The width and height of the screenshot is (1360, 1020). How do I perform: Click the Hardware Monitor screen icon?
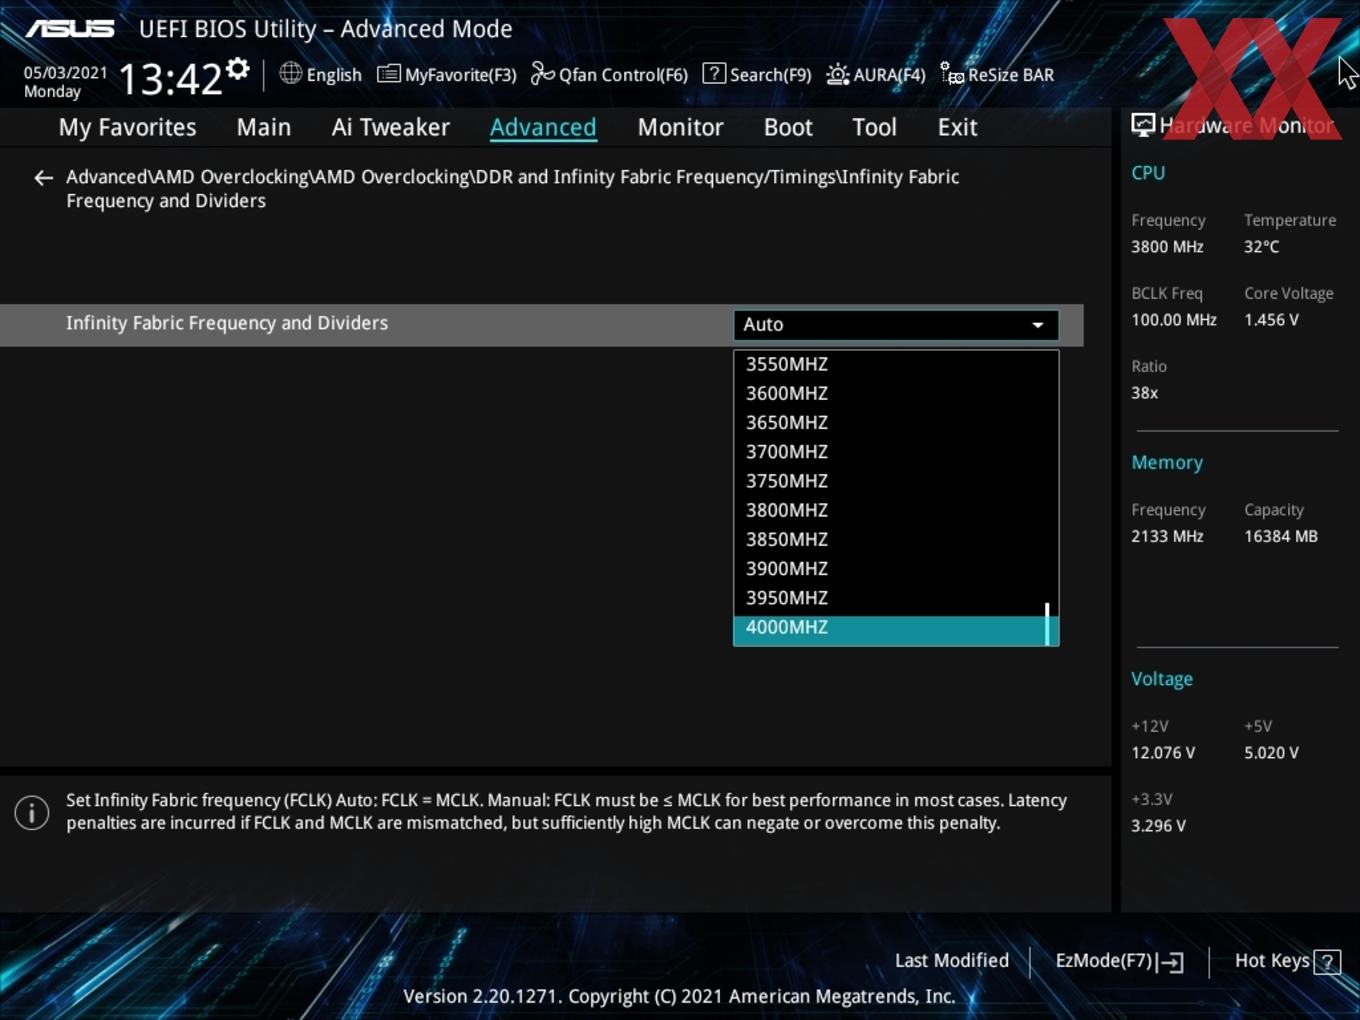pyautogui.click(x=1143, y=125)
